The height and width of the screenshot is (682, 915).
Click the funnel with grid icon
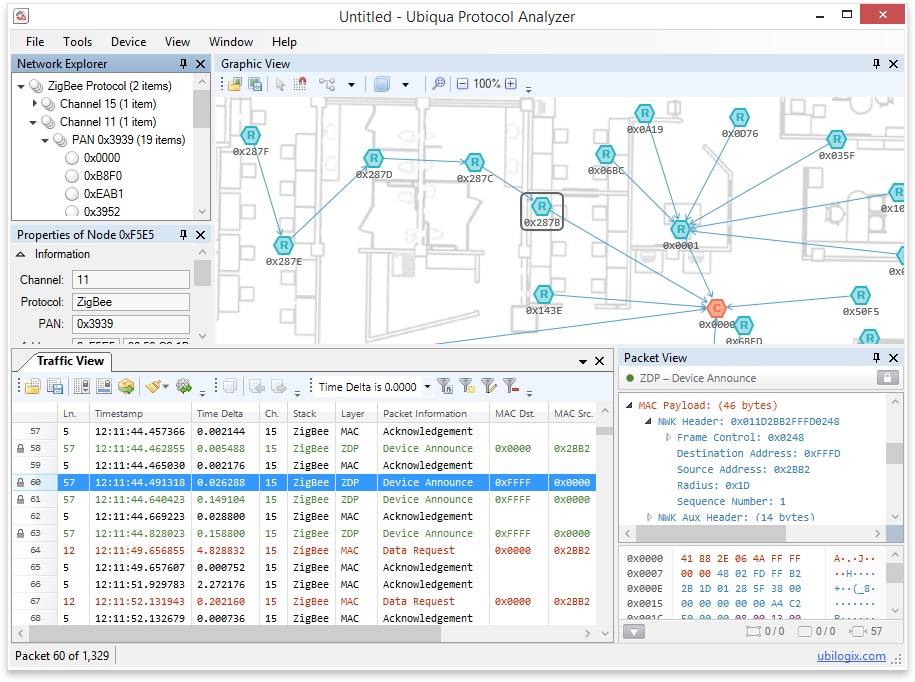(467, 386)
